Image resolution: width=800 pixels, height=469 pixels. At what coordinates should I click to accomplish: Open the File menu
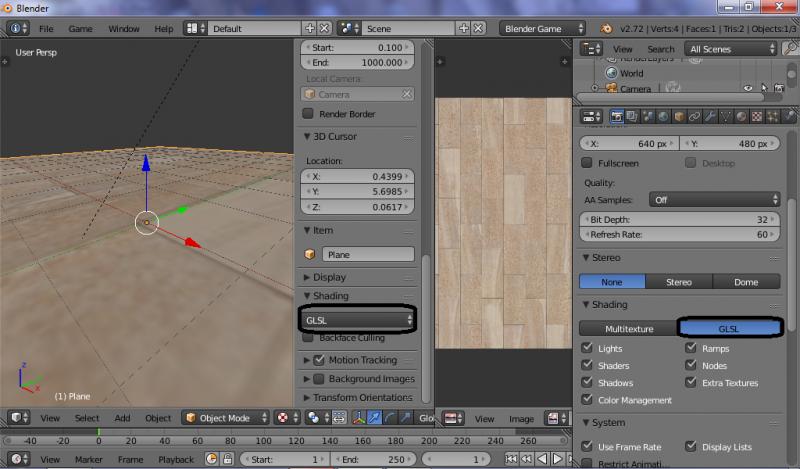click(x=46, y=29)
